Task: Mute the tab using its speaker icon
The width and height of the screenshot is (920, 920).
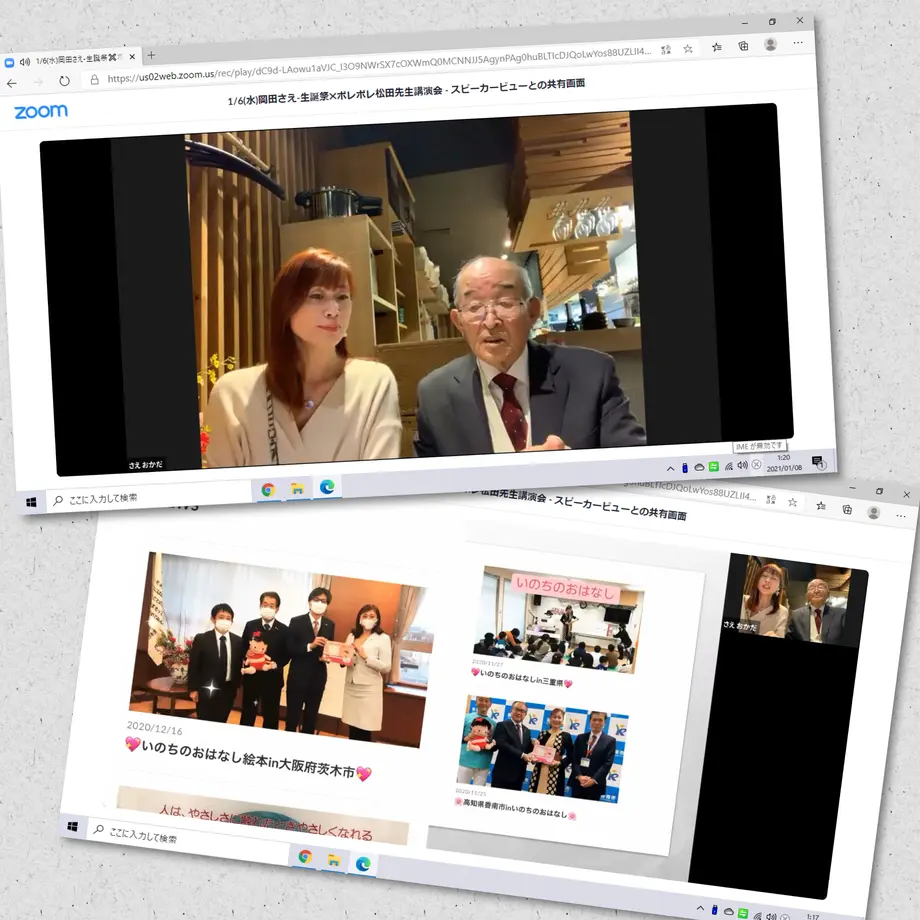Action: tap(25, 62)
